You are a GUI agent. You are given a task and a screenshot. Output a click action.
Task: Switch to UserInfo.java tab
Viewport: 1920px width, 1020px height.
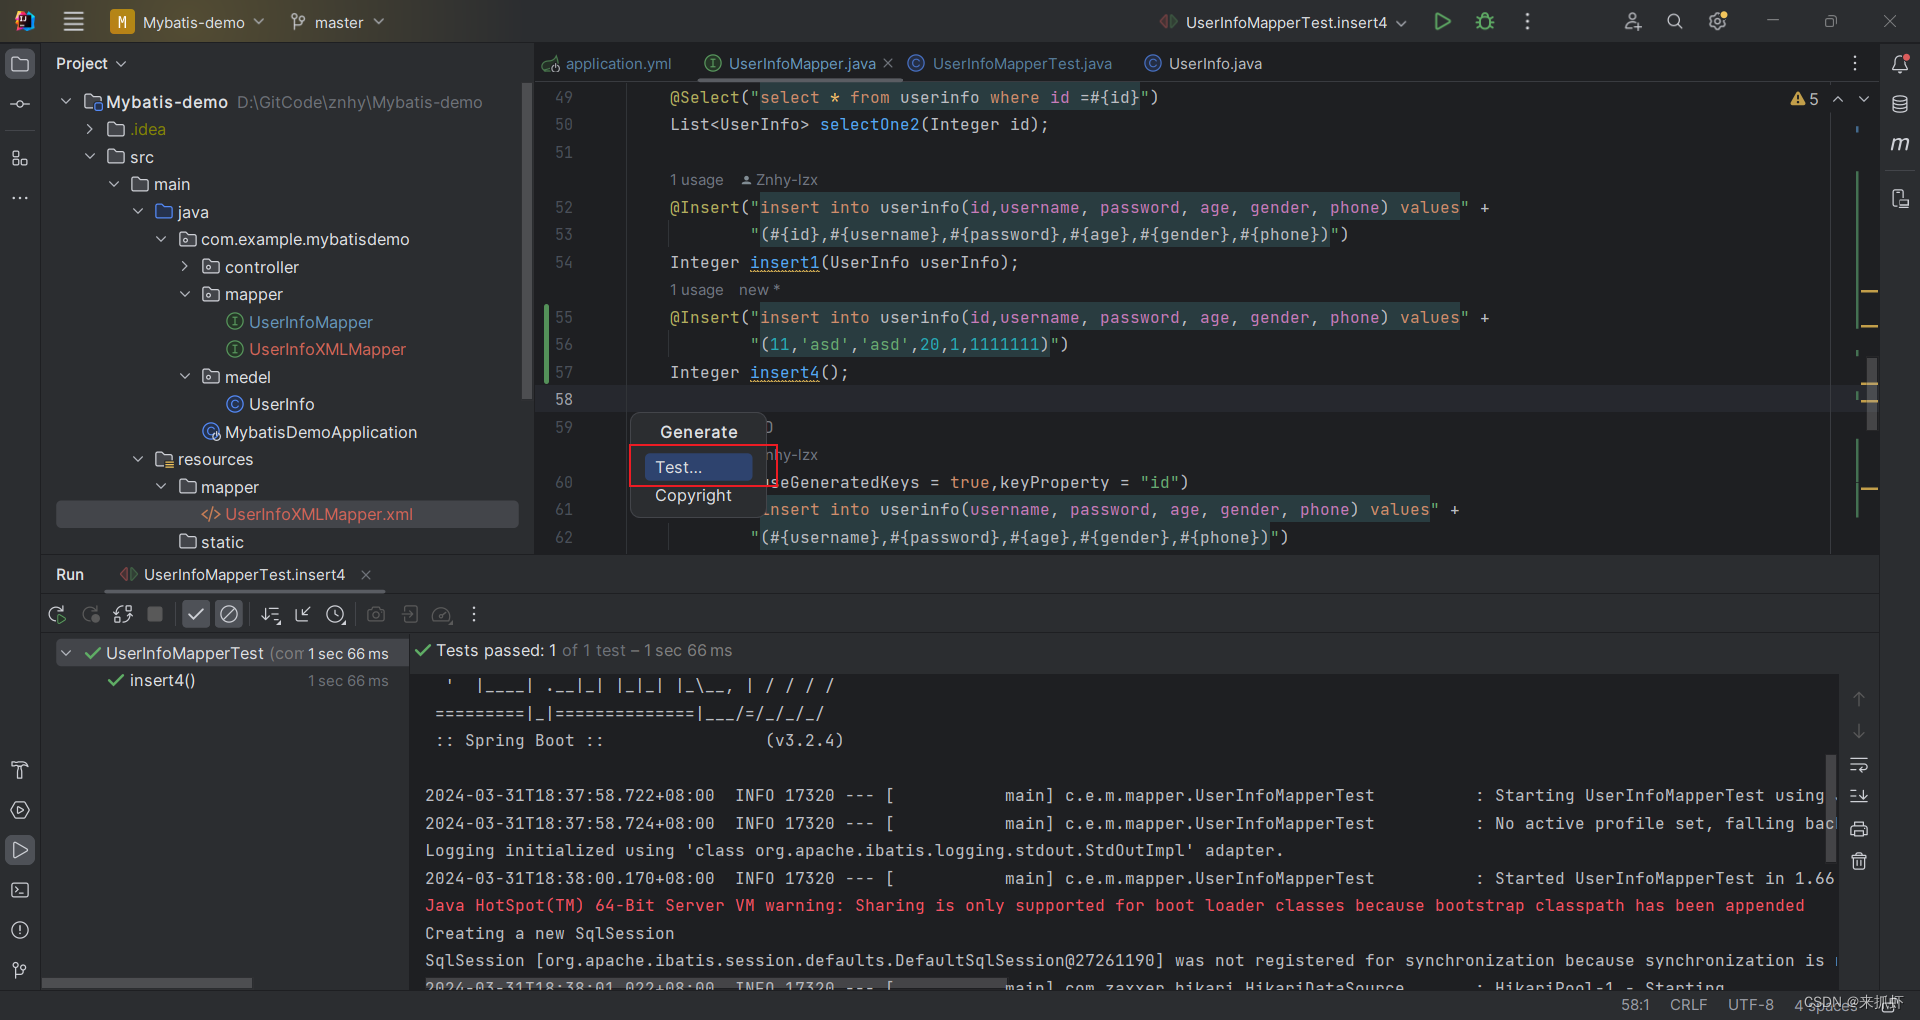point(1204,63)
